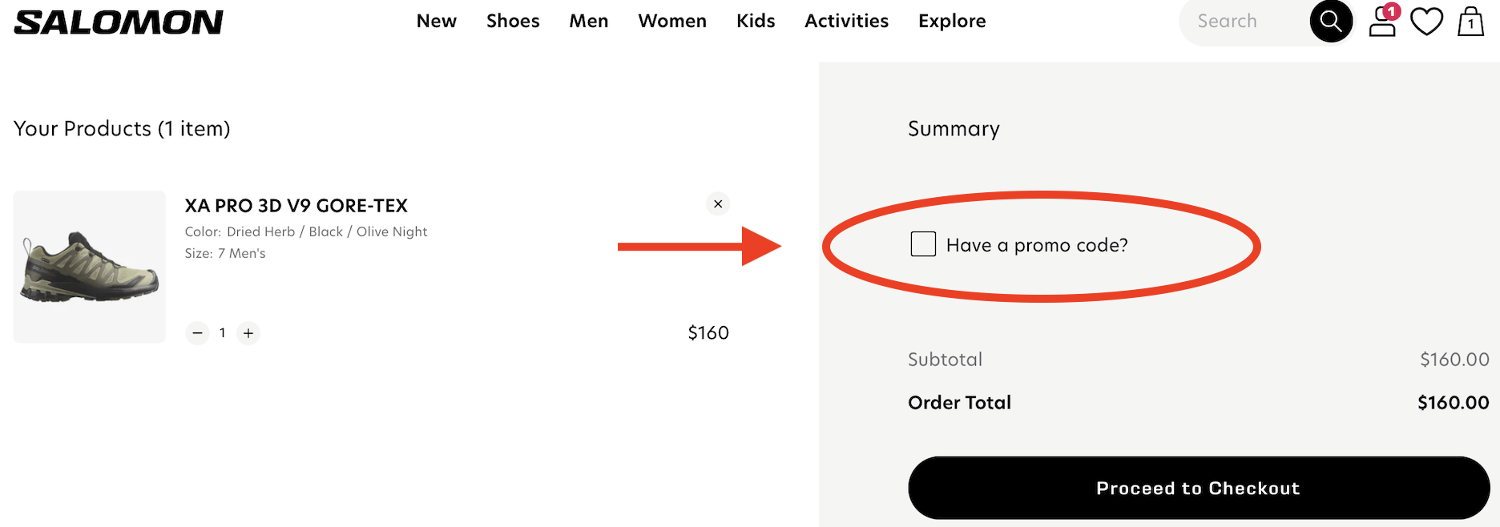This screenshot has width=1500, height=527.
Task: Open the Explore menu
Action: pos(952,21)
